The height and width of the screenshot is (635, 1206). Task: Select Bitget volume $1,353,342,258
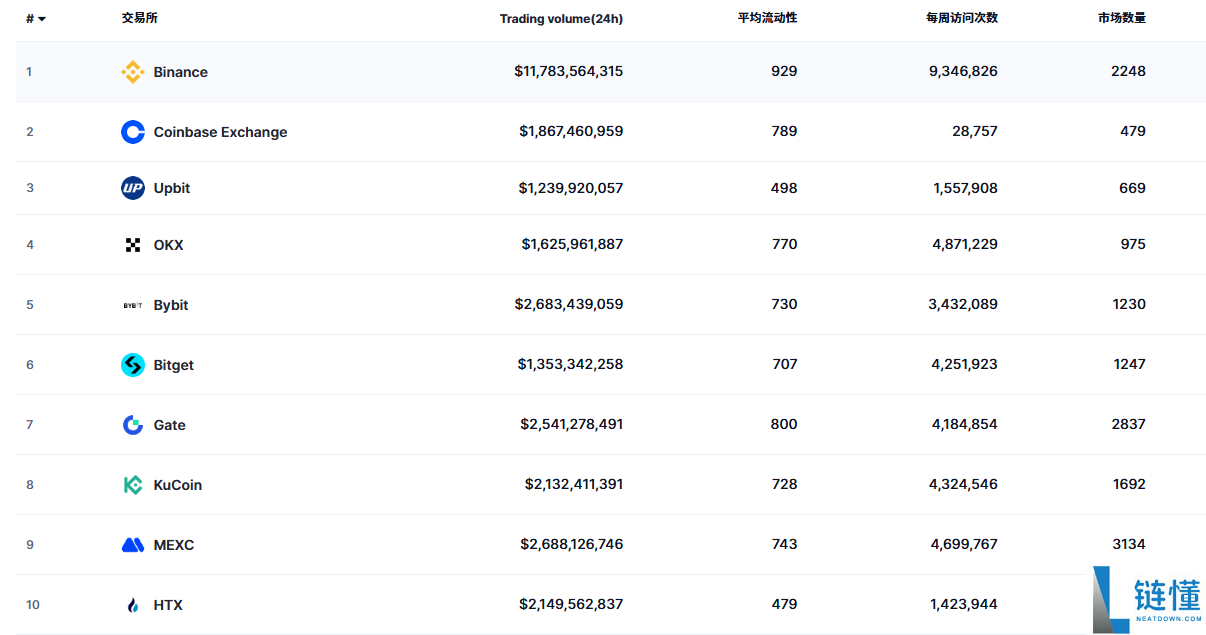(570, 364)
